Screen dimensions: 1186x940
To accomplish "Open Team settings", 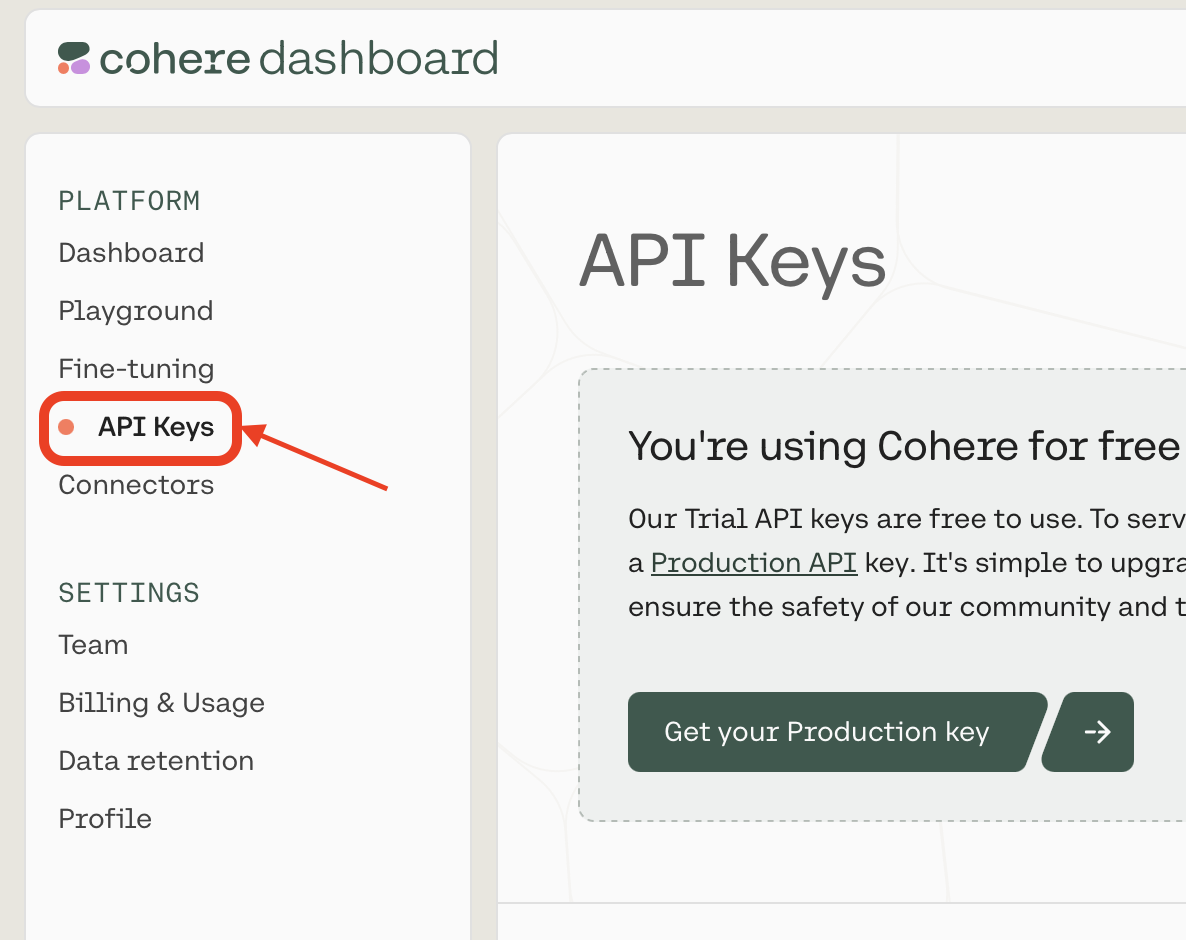I will click(94, 645).
